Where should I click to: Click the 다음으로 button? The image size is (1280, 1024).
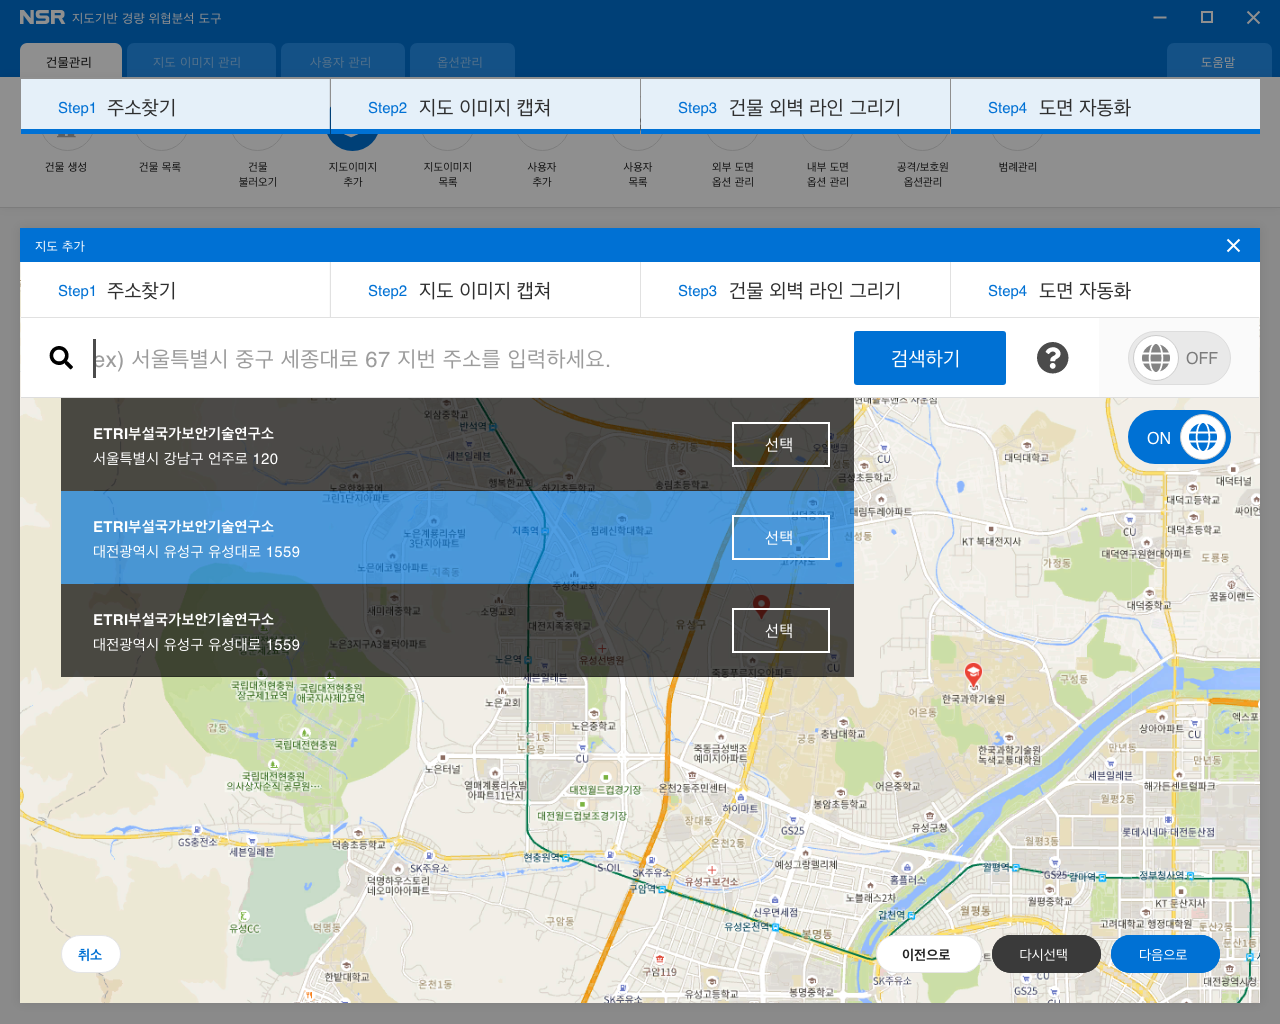[x=1163, y=954]
